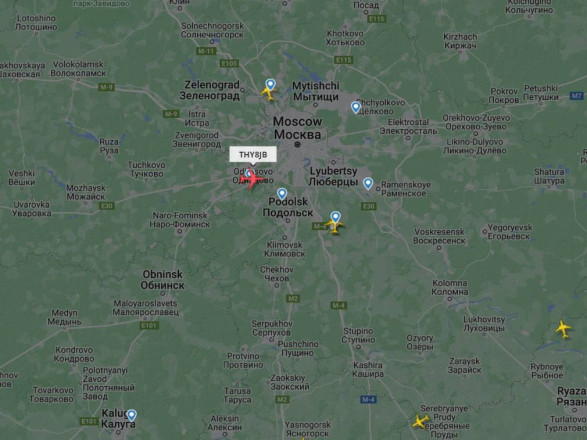Click the Kolomna town label
The width and height of the screenshot is (587, 440).
pyautogui.click(x=450, y=287)
